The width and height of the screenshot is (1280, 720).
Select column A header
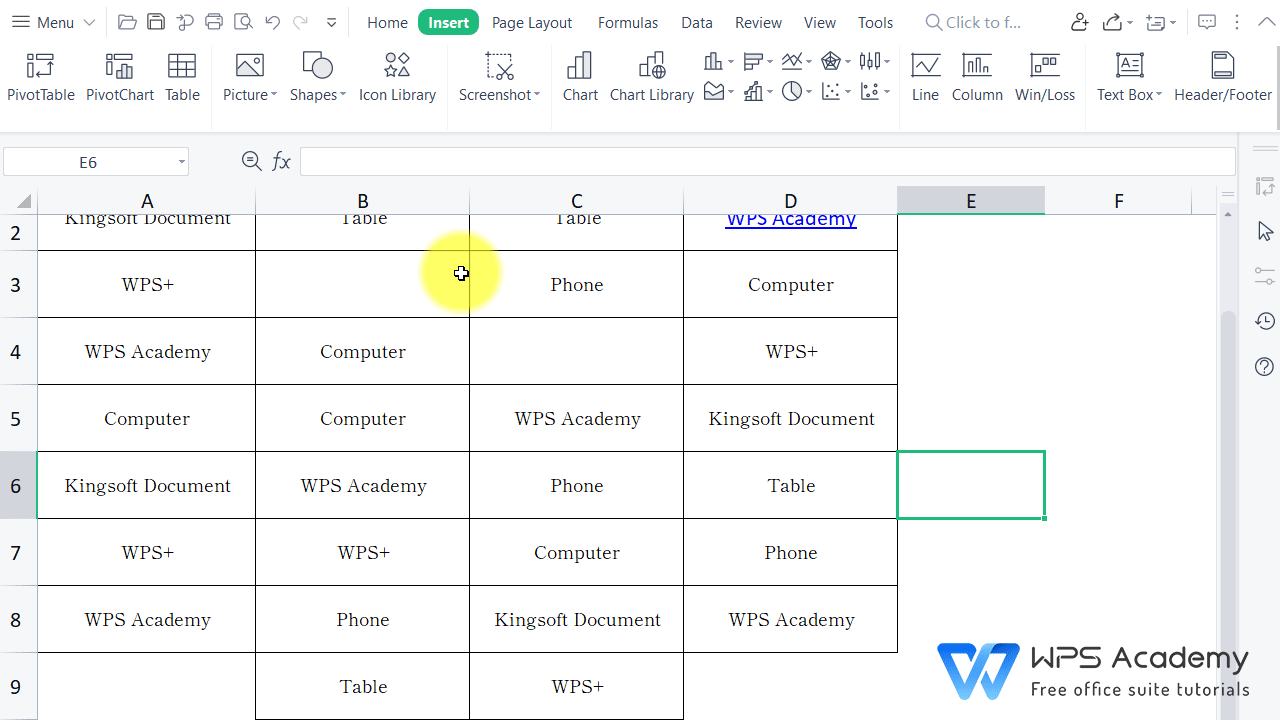tap(147, 201)
